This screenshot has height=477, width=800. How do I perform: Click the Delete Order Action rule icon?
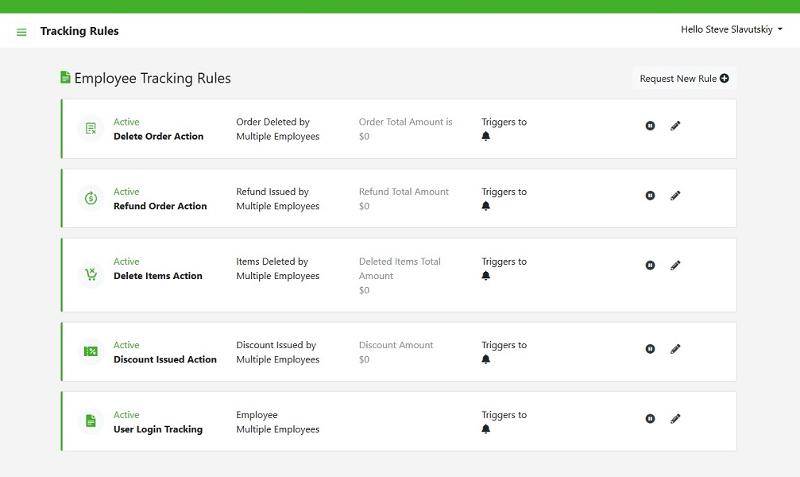pos(91,129)
